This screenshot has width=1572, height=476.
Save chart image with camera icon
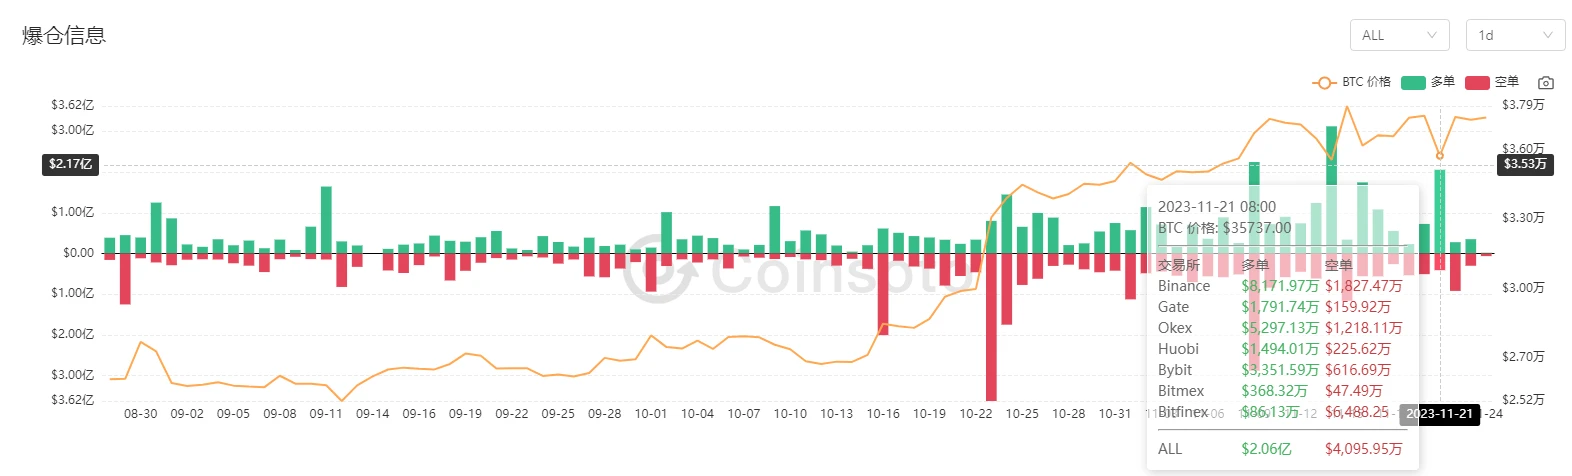[1545, 82]
